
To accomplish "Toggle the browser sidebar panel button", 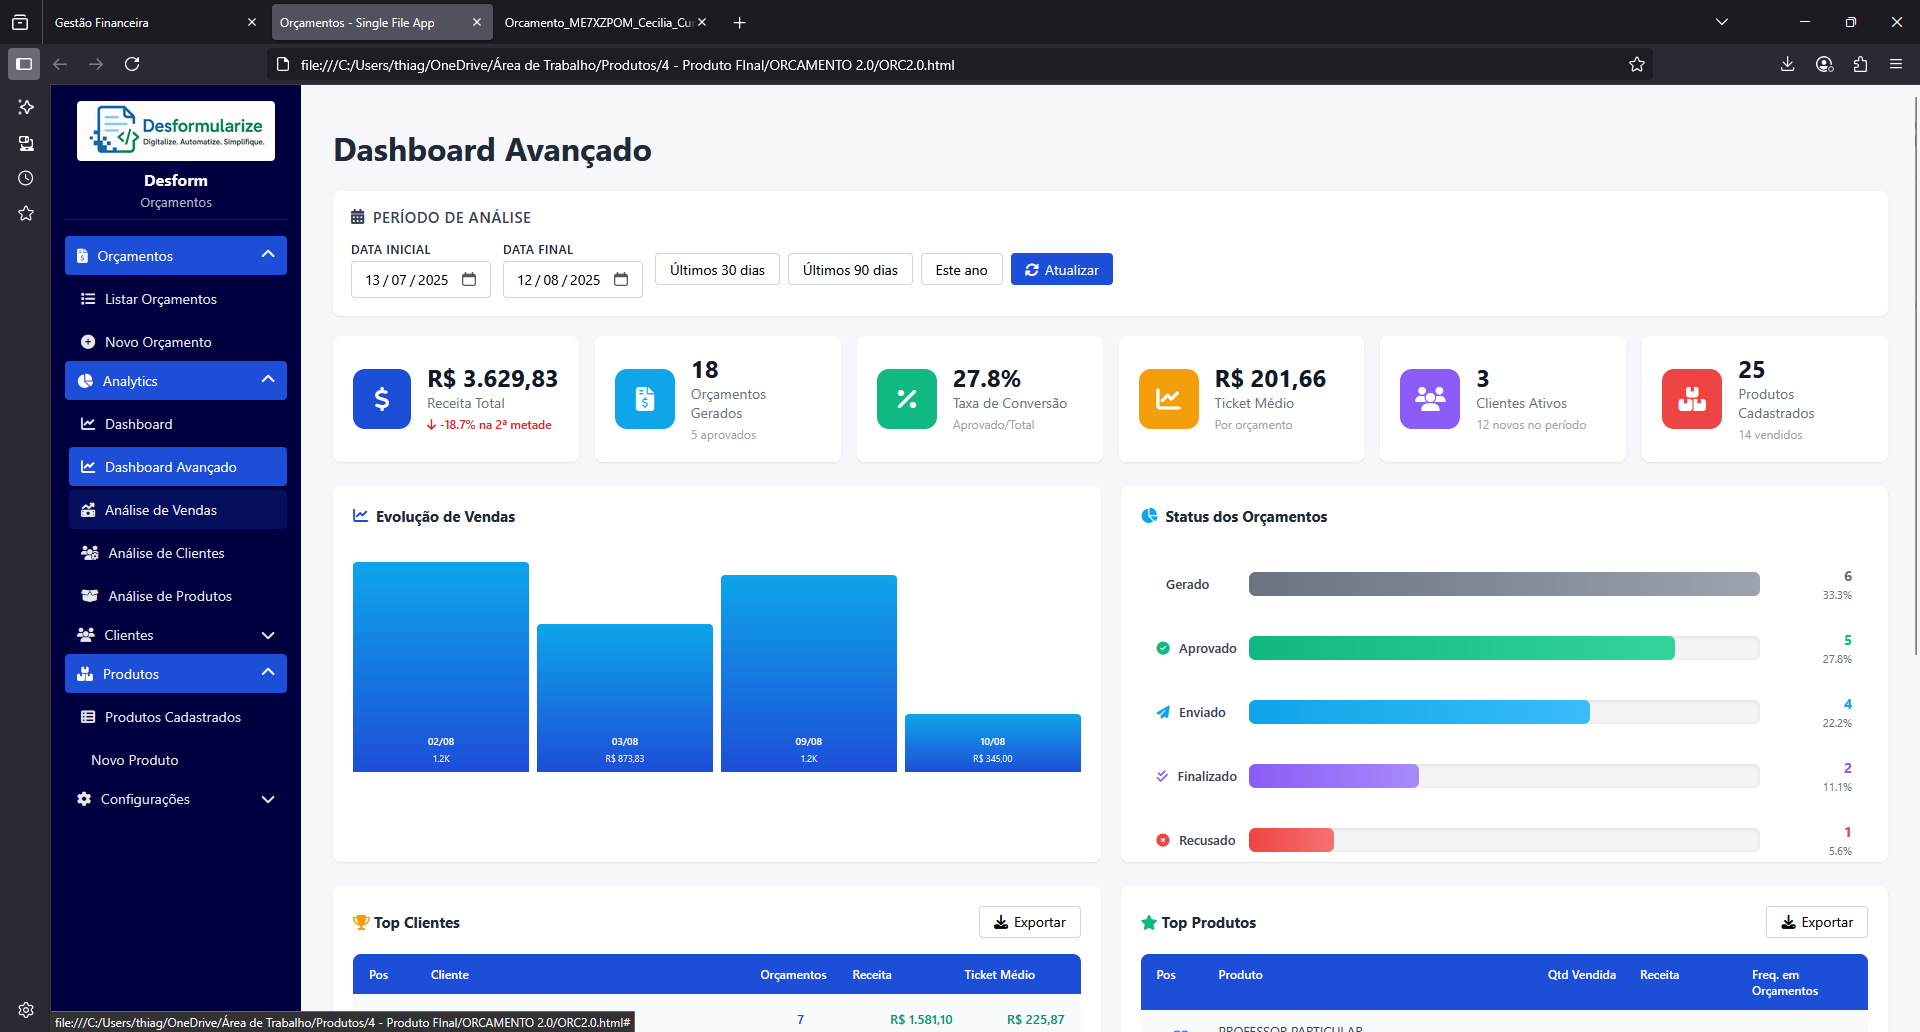I will coord(24,65).
